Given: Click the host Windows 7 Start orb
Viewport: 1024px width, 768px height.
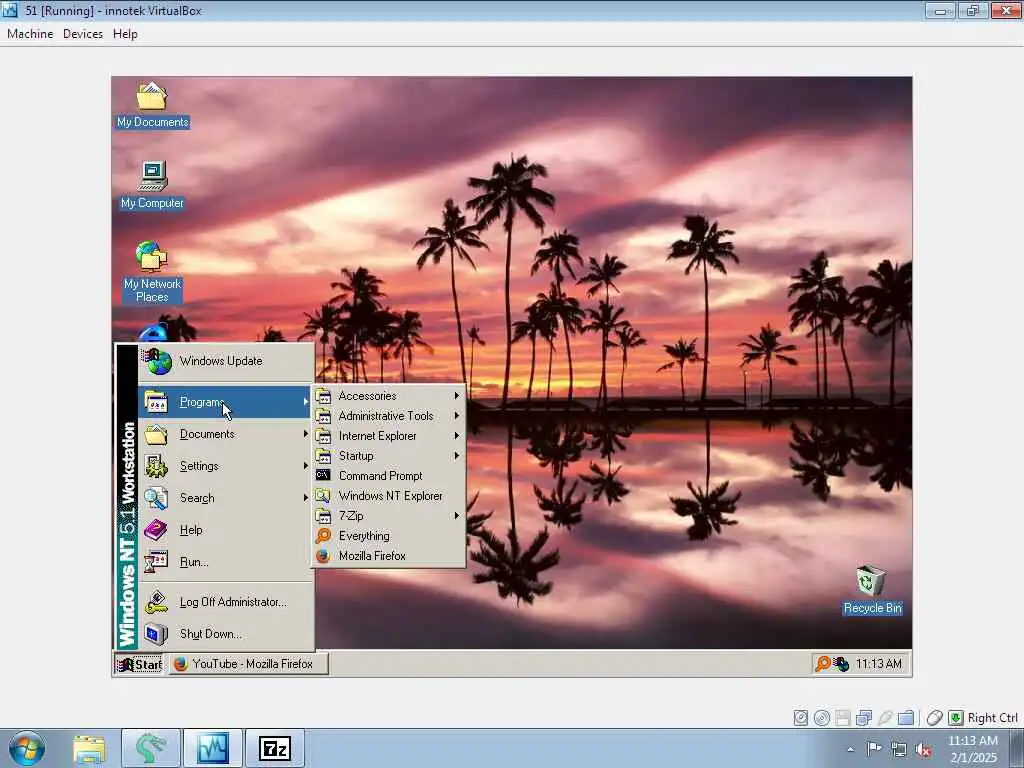Looking at the screenshot, I should coord(27,748).
